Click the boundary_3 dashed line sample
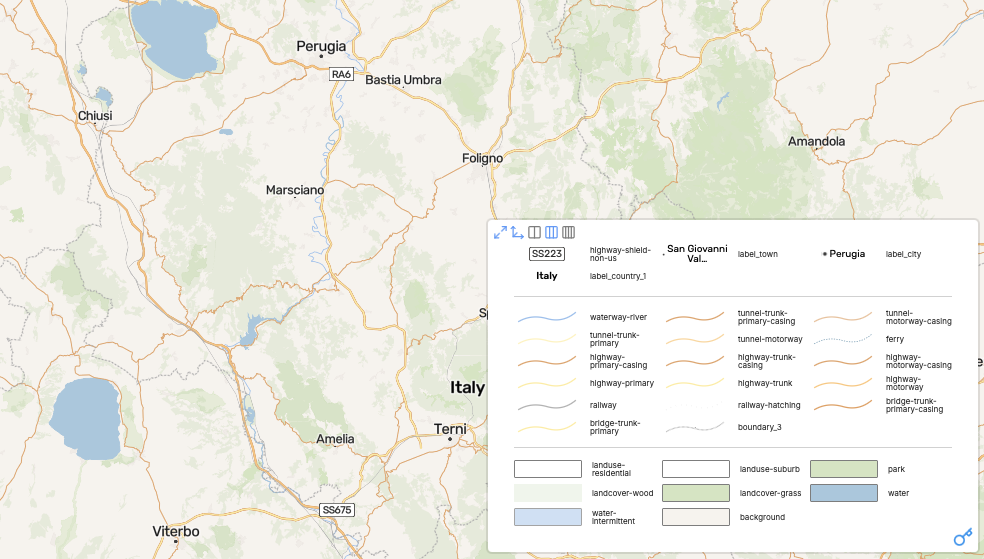 tap(695, 427)
